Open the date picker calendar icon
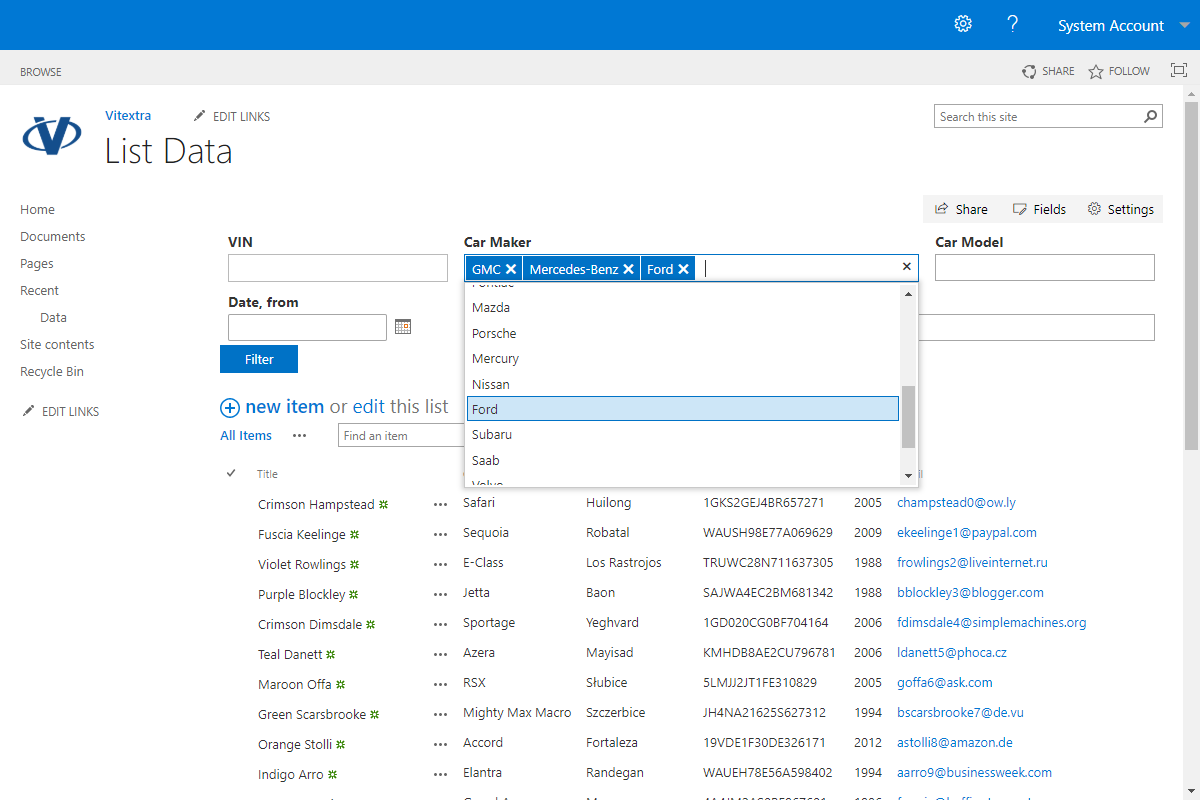This screenshot has height=800, width=1200. tap(403, 327)
